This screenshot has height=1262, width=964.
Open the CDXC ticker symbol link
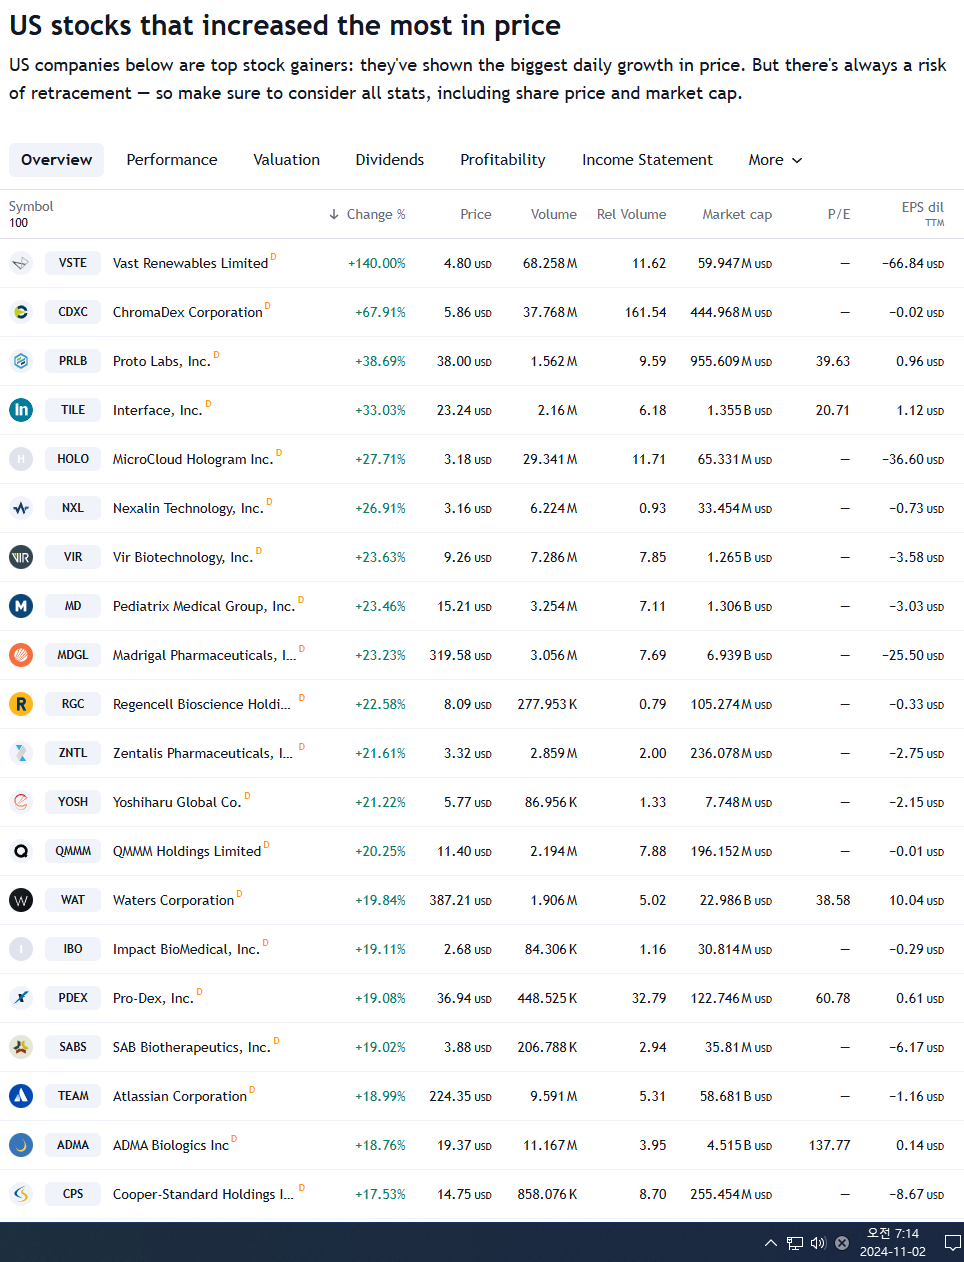click(73, 312)
